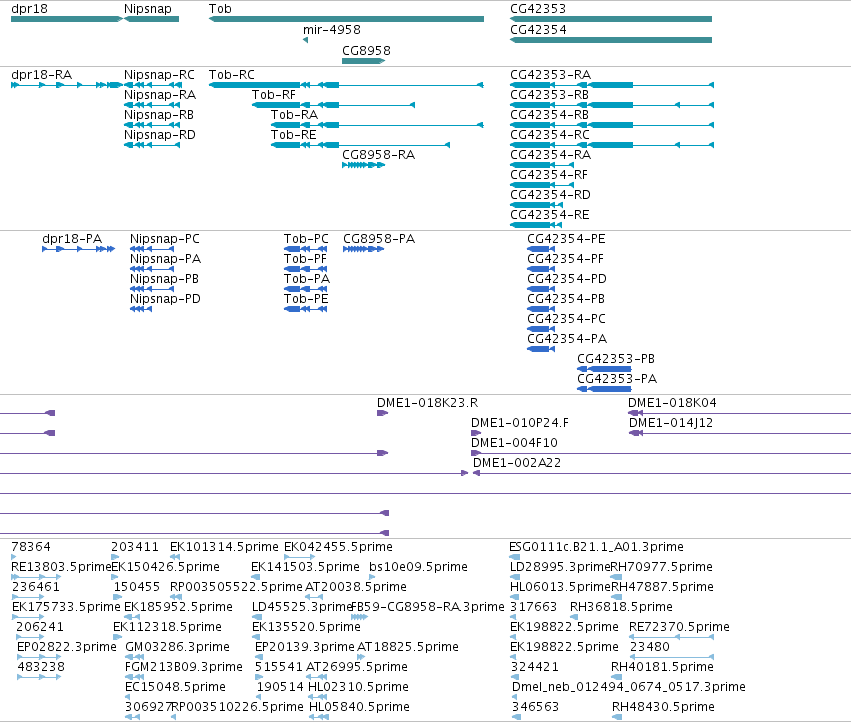Select BAC clone DME1-004F10
This screenshot has height=722, width=851.
pyautogui.click(x=661, y=453)
